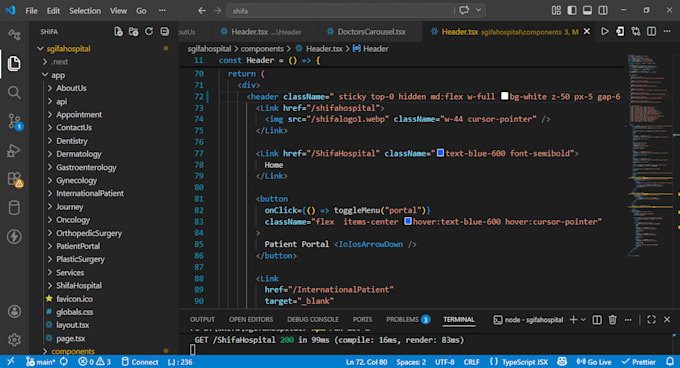
Task: Create a new folder in explorer
Action: (x=134, y=32)
